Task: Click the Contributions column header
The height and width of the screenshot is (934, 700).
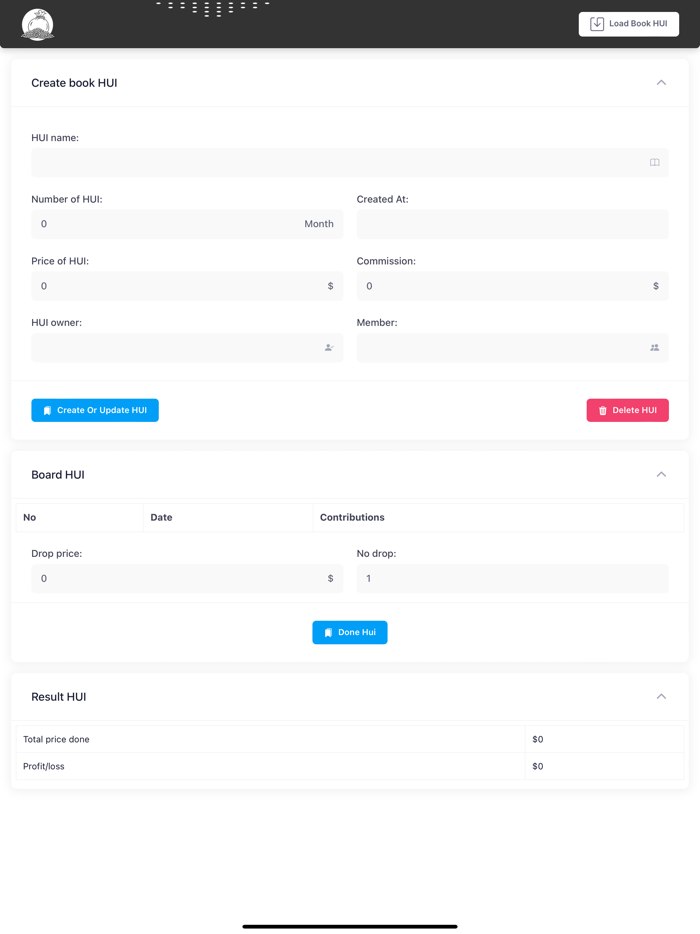Action: point(352,517)
